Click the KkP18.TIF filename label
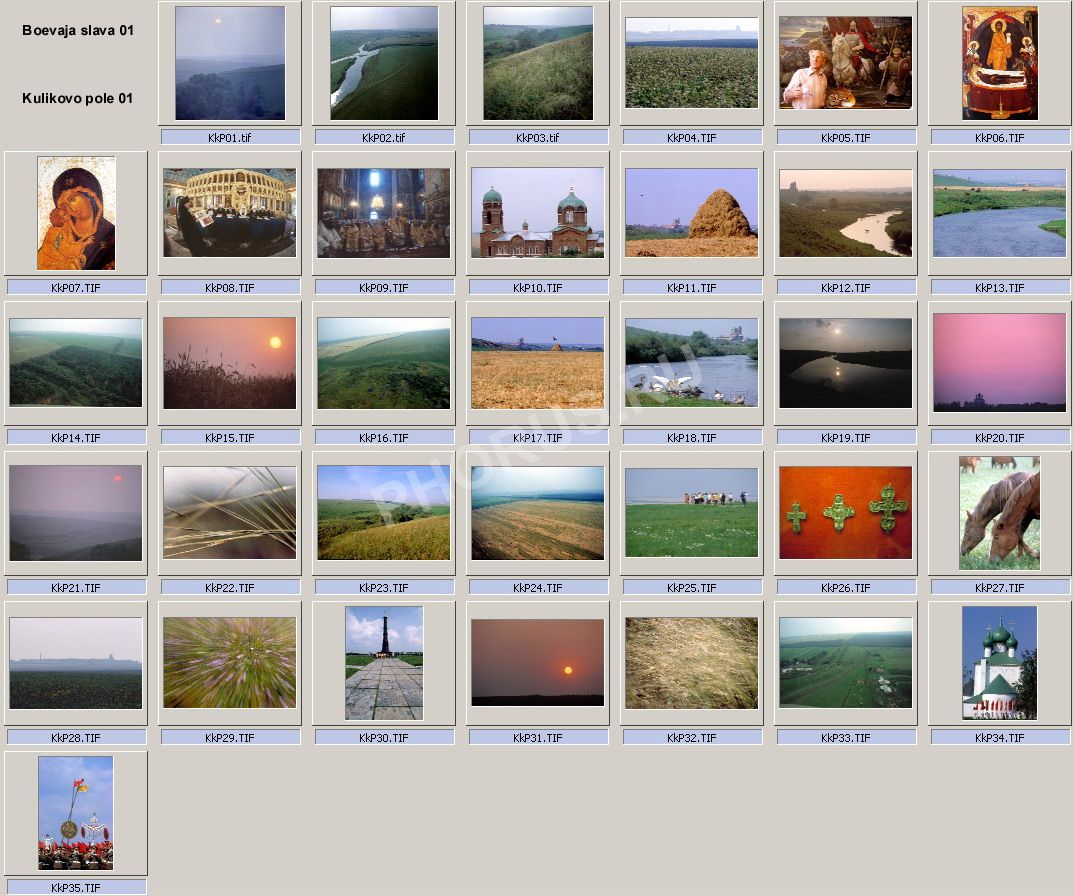This screenshot has width=1074, height=896. [x=692, y=438]
